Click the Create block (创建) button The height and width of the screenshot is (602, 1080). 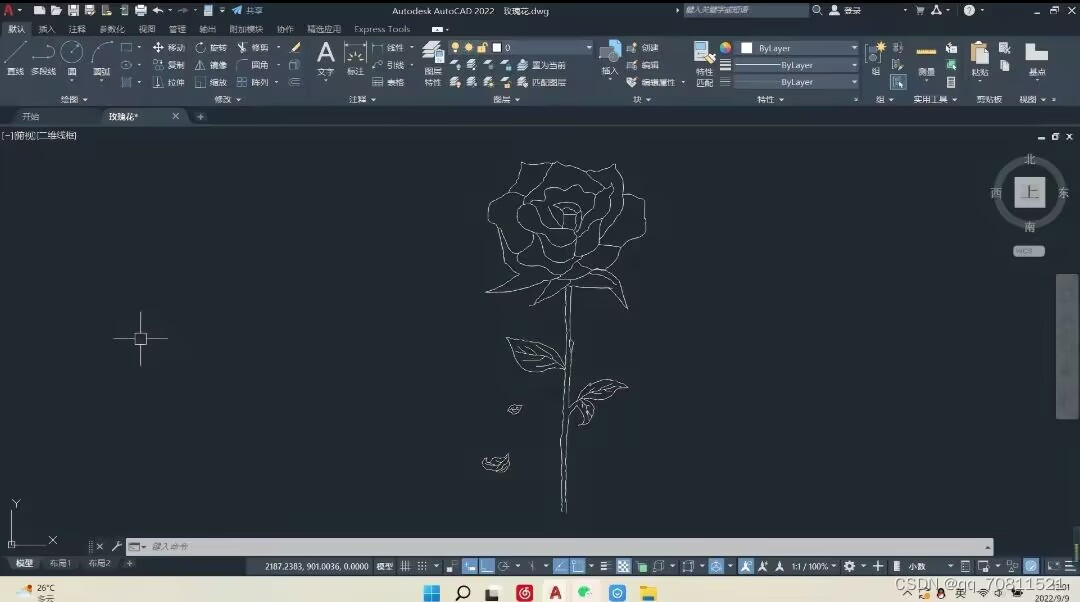click(x=643, y=48)
